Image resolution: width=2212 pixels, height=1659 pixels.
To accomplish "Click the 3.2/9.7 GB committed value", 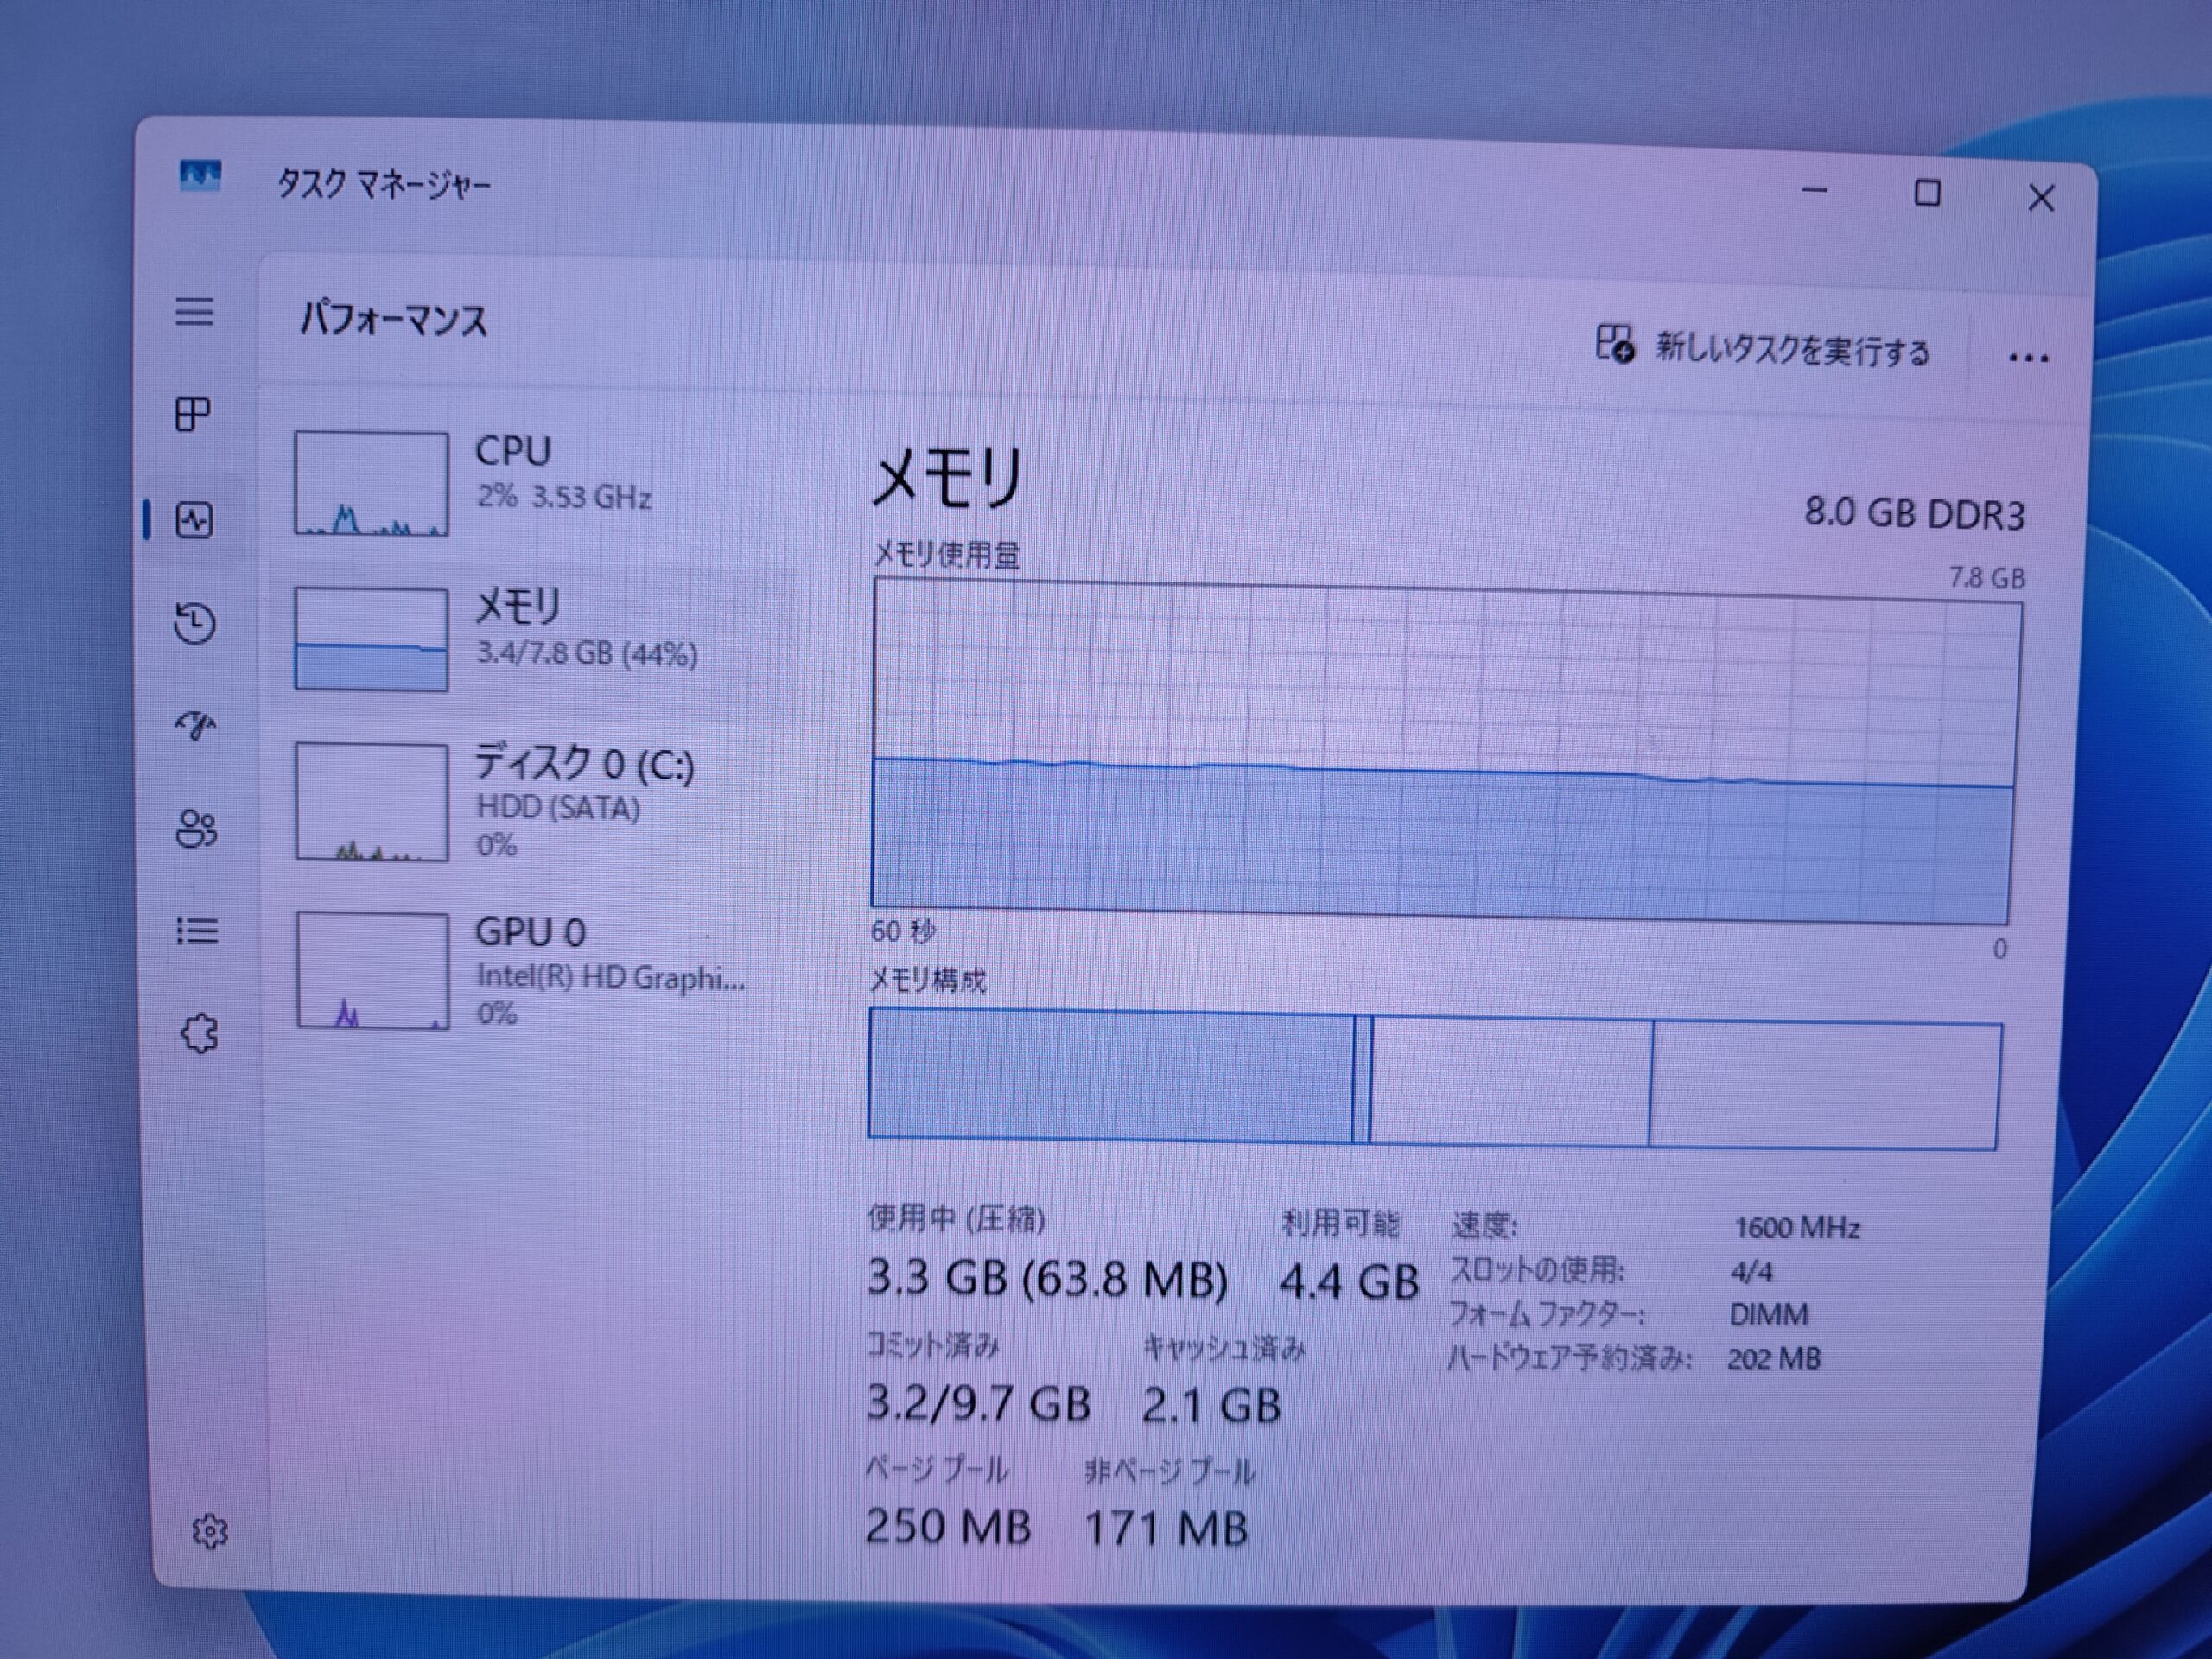I will pos(978,1403).
